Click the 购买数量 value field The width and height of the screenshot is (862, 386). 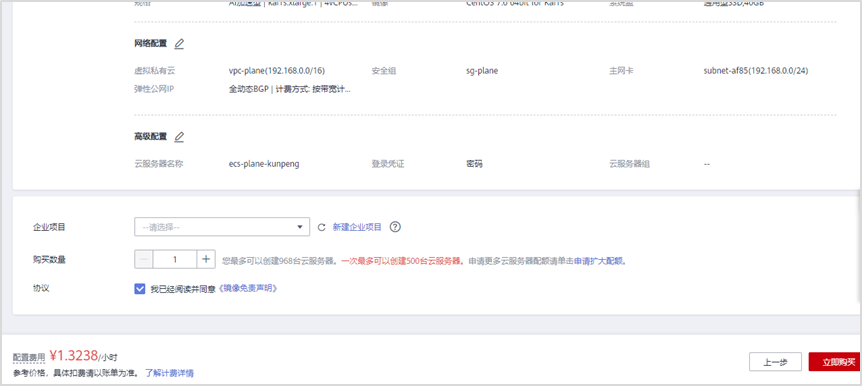(x=175, y=260)
